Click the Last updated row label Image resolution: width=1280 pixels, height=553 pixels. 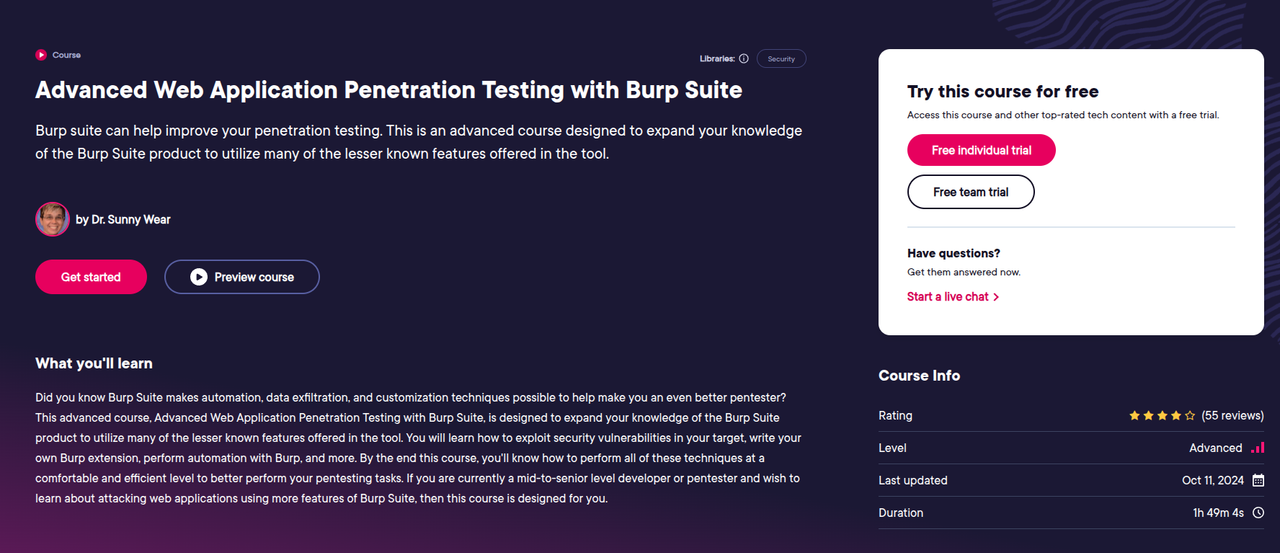[913, 481]
